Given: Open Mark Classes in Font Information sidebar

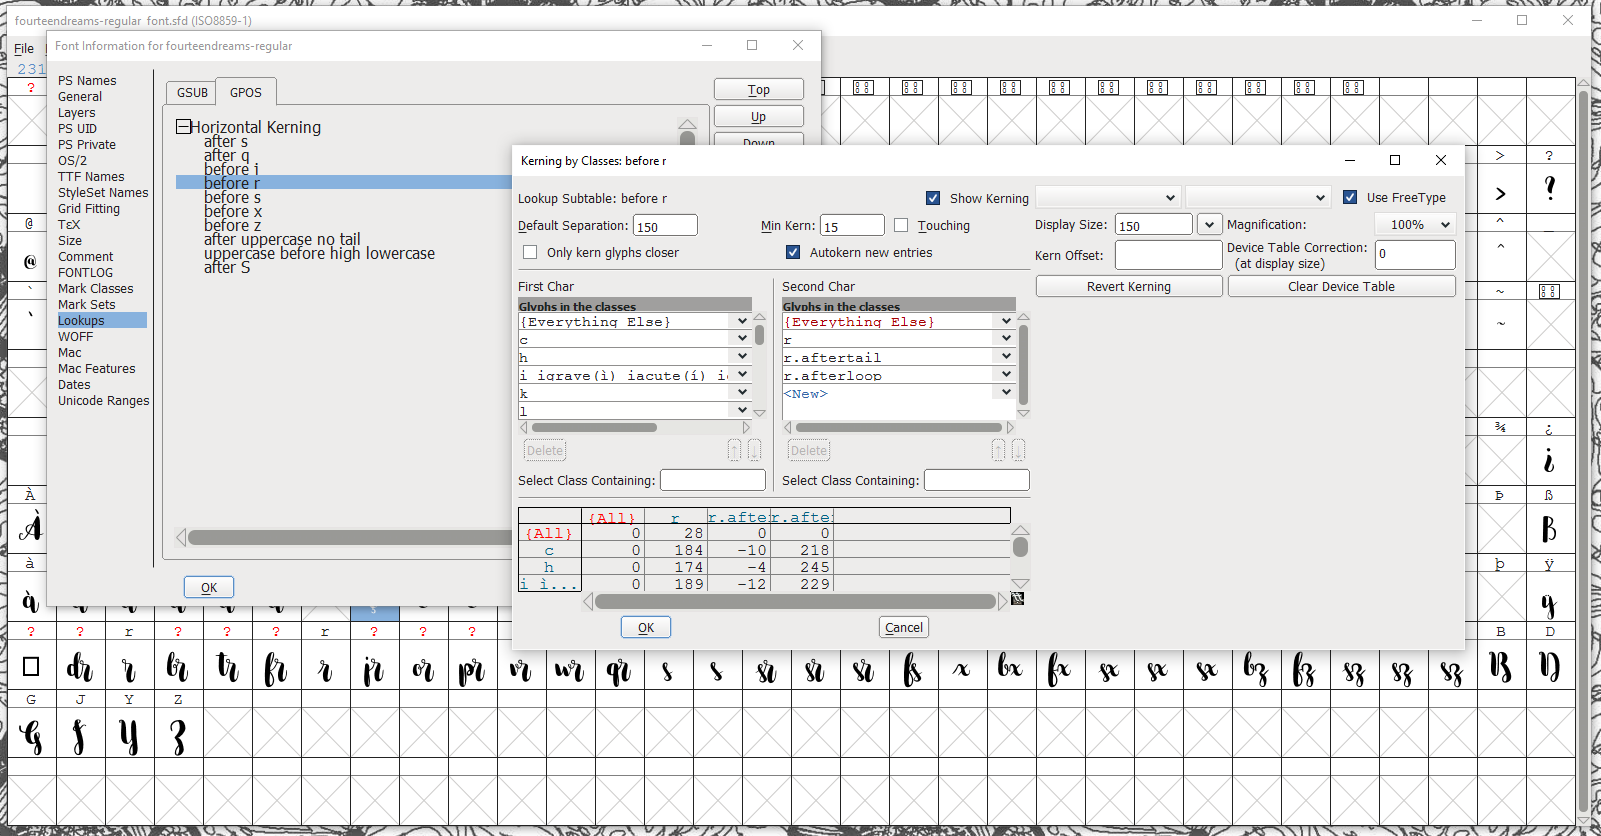Looking at the screenshot, I should [95, 289].
